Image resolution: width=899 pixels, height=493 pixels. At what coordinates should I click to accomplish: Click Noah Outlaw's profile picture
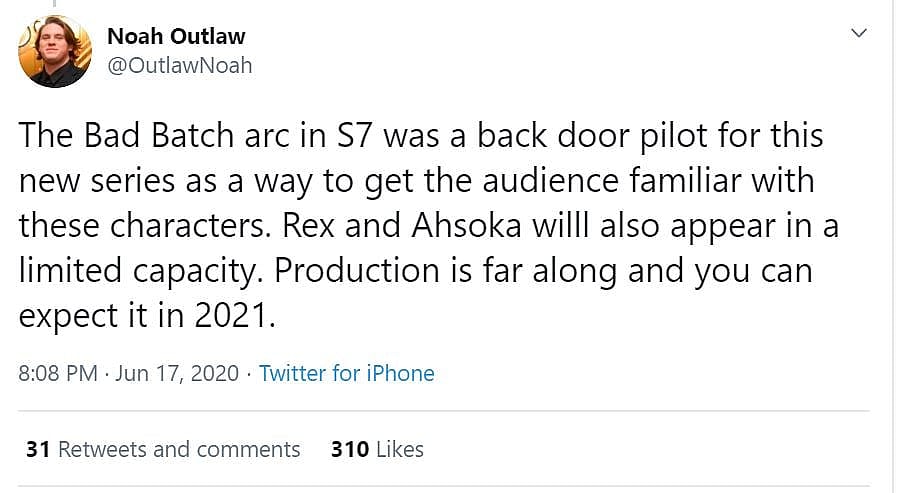[x=55, y=50]
